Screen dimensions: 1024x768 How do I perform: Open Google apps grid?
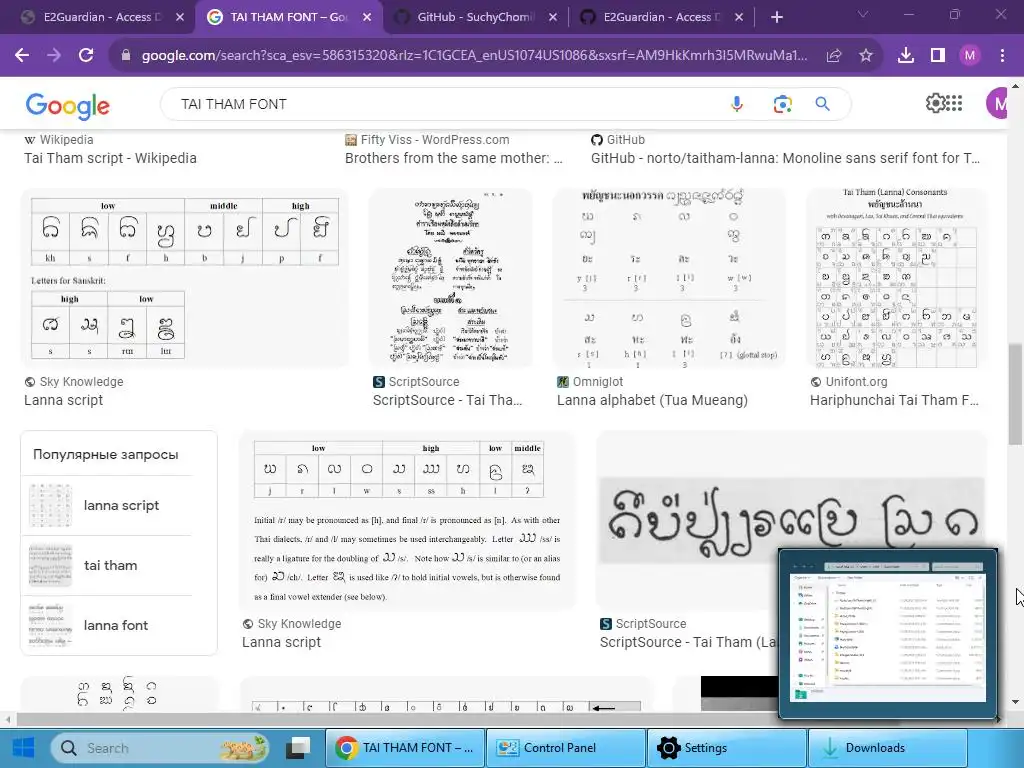(954, 103)
